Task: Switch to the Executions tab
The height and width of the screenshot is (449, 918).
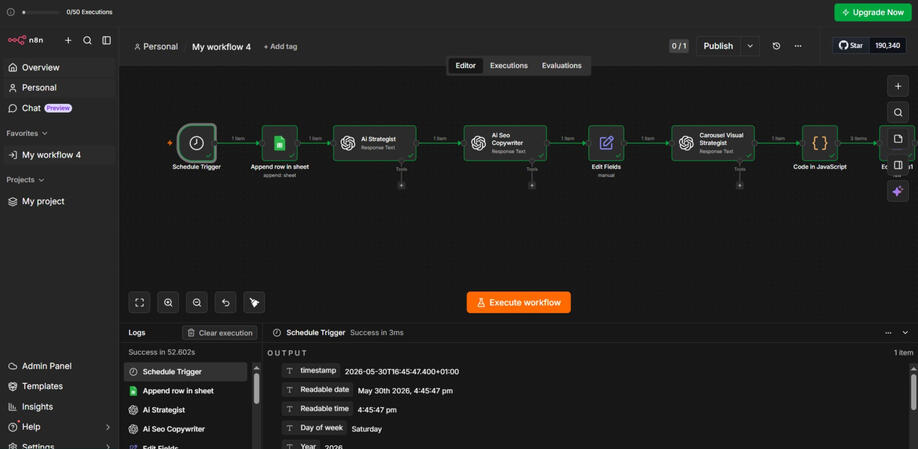Action: (x=509, y=66)
